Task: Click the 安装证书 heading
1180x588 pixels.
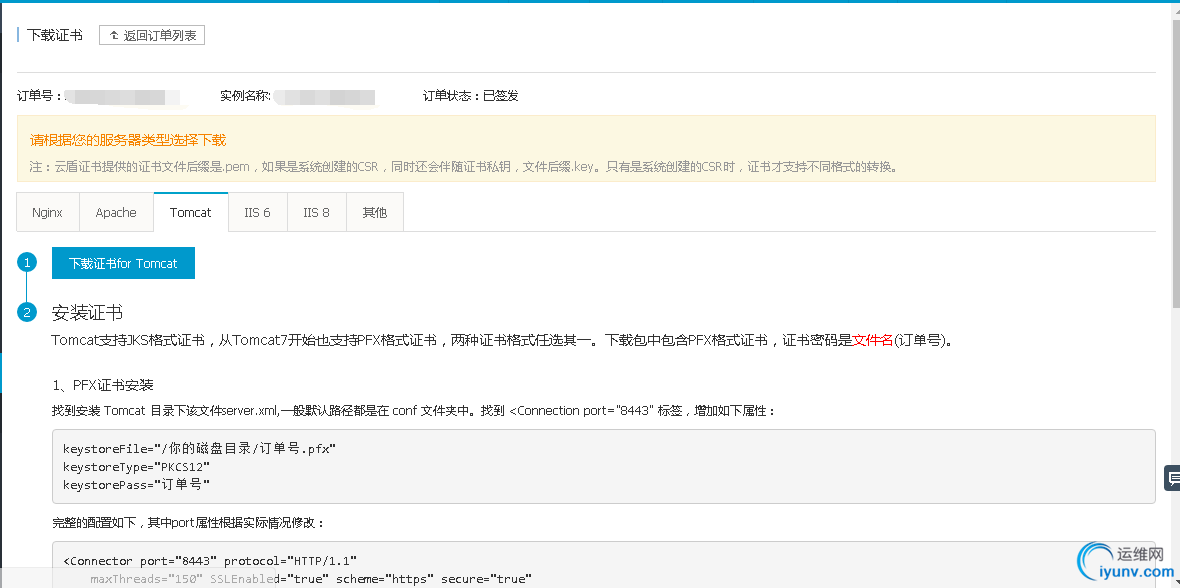Action: (87, 312)
